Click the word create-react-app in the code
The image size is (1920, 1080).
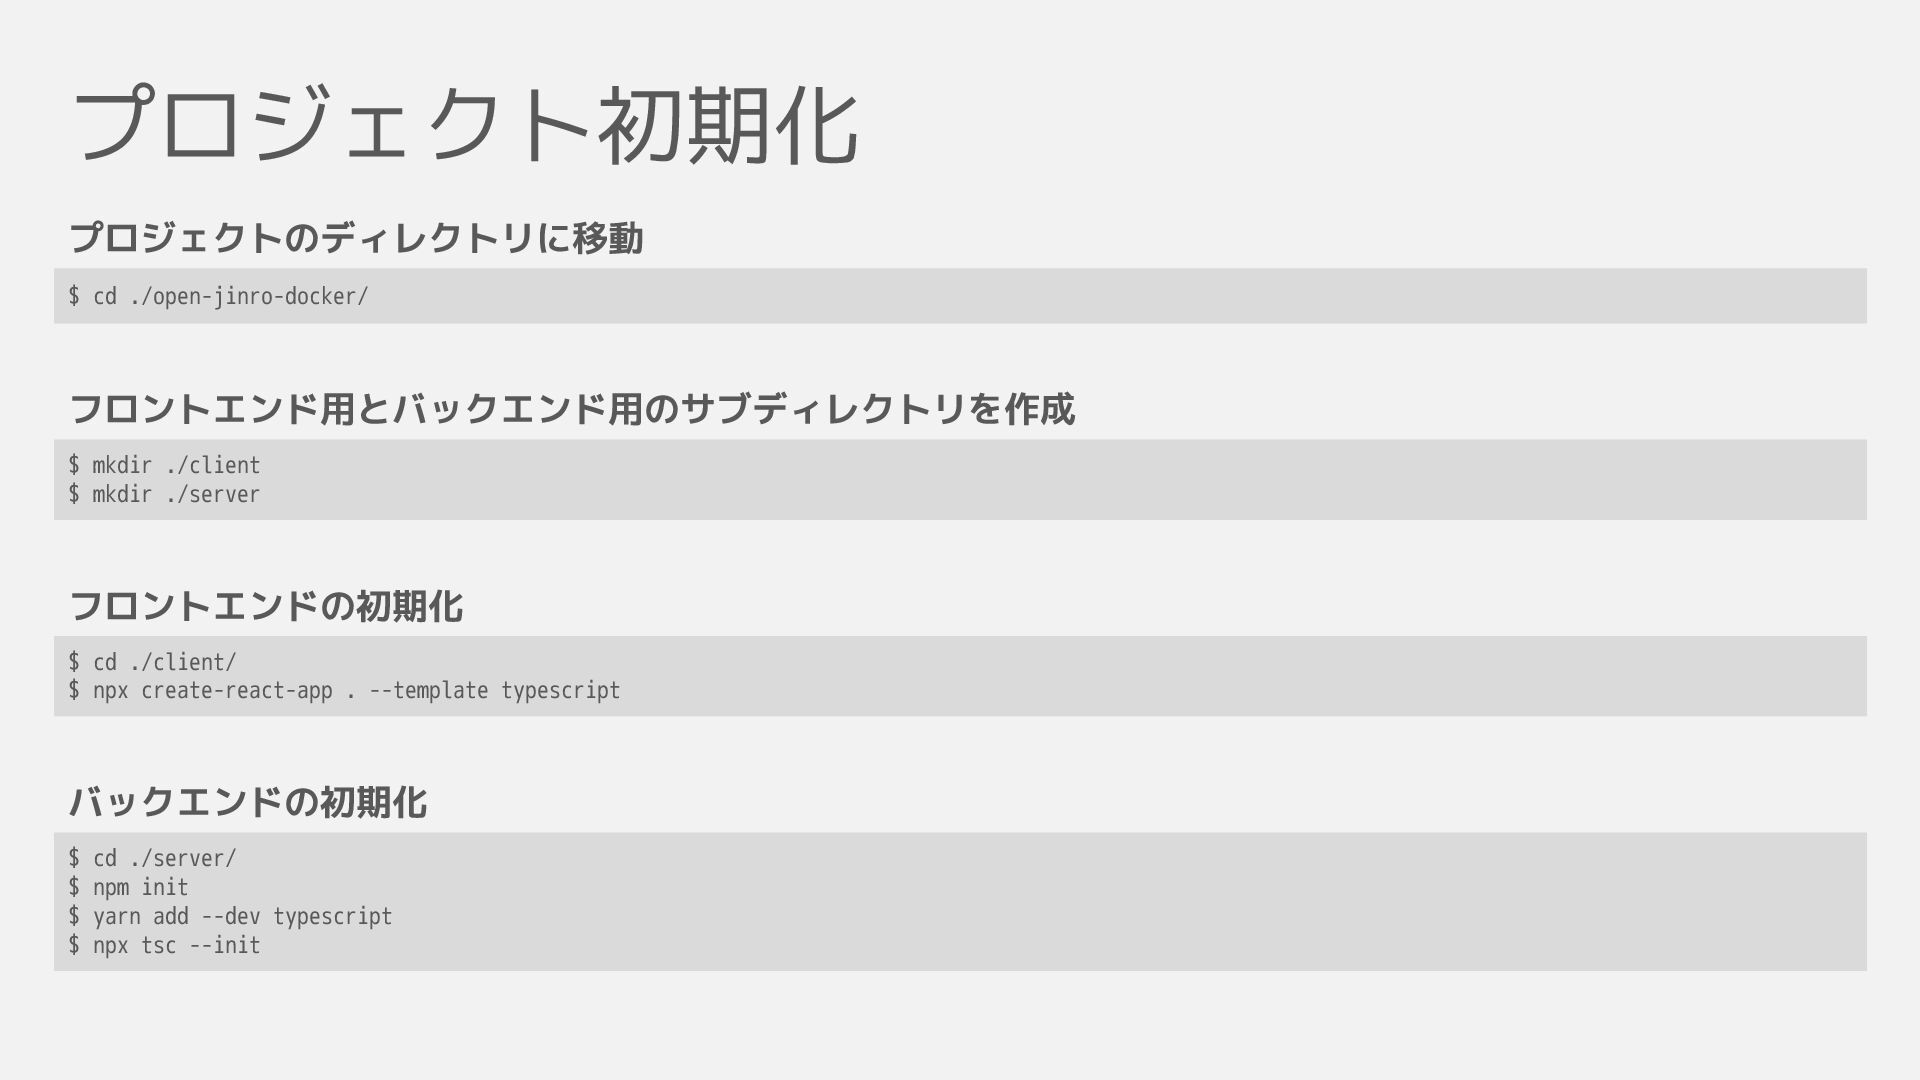pos(236,691)
